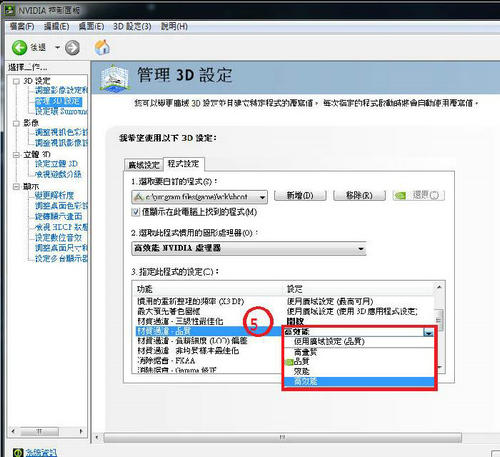Open the 系統資訊 link at bottom left
The image size is (500, 457).
click(41, 453)
